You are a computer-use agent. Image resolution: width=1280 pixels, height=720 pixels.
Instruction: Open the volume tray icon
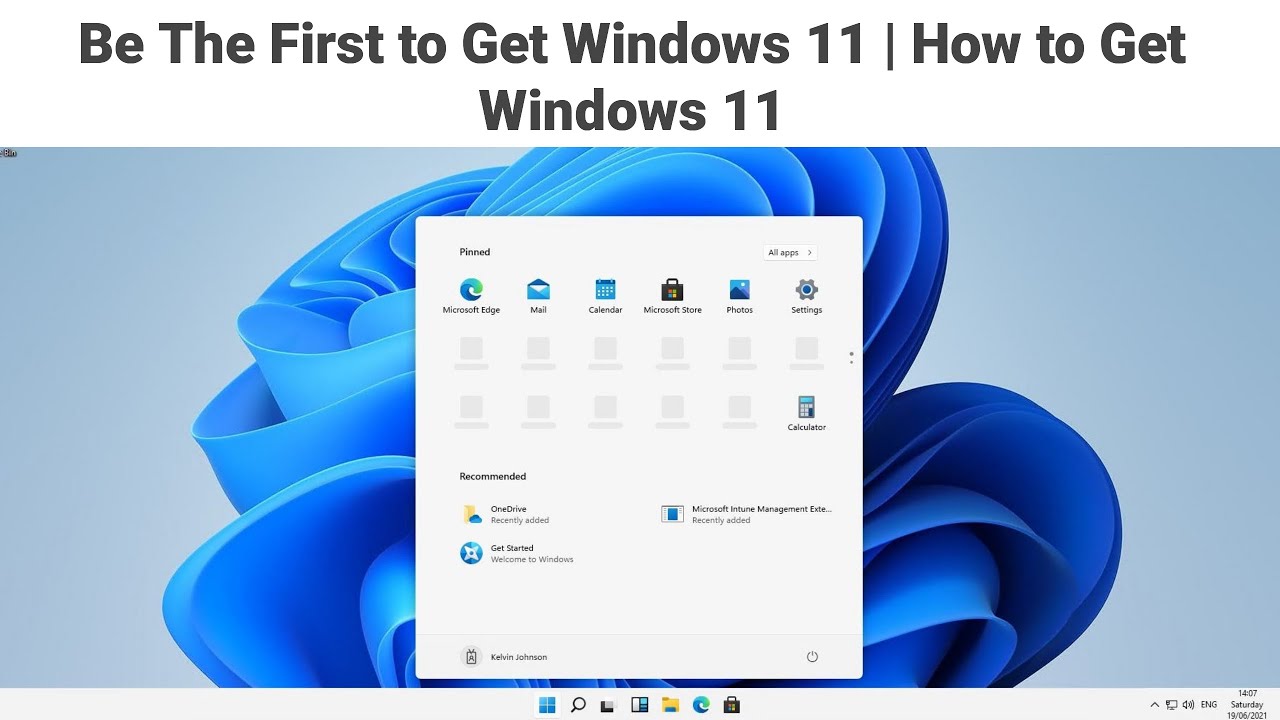click(x=1188, y=705)
